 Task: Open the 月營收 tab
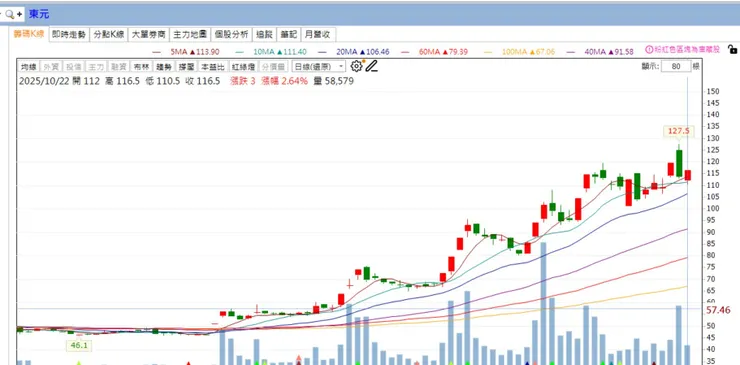pyautogui.click(x=318, y=34)
